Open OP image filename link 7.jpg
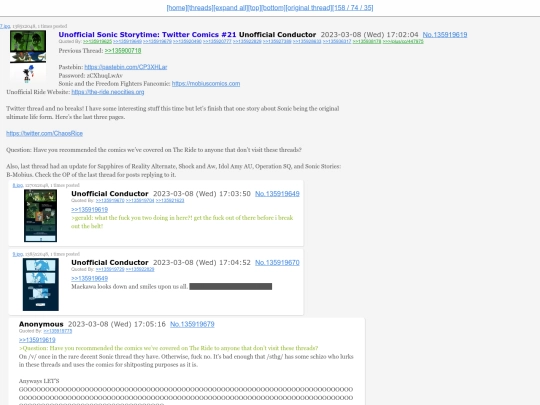Viewport: 540px width, 405px height. [x=5, y=26]
